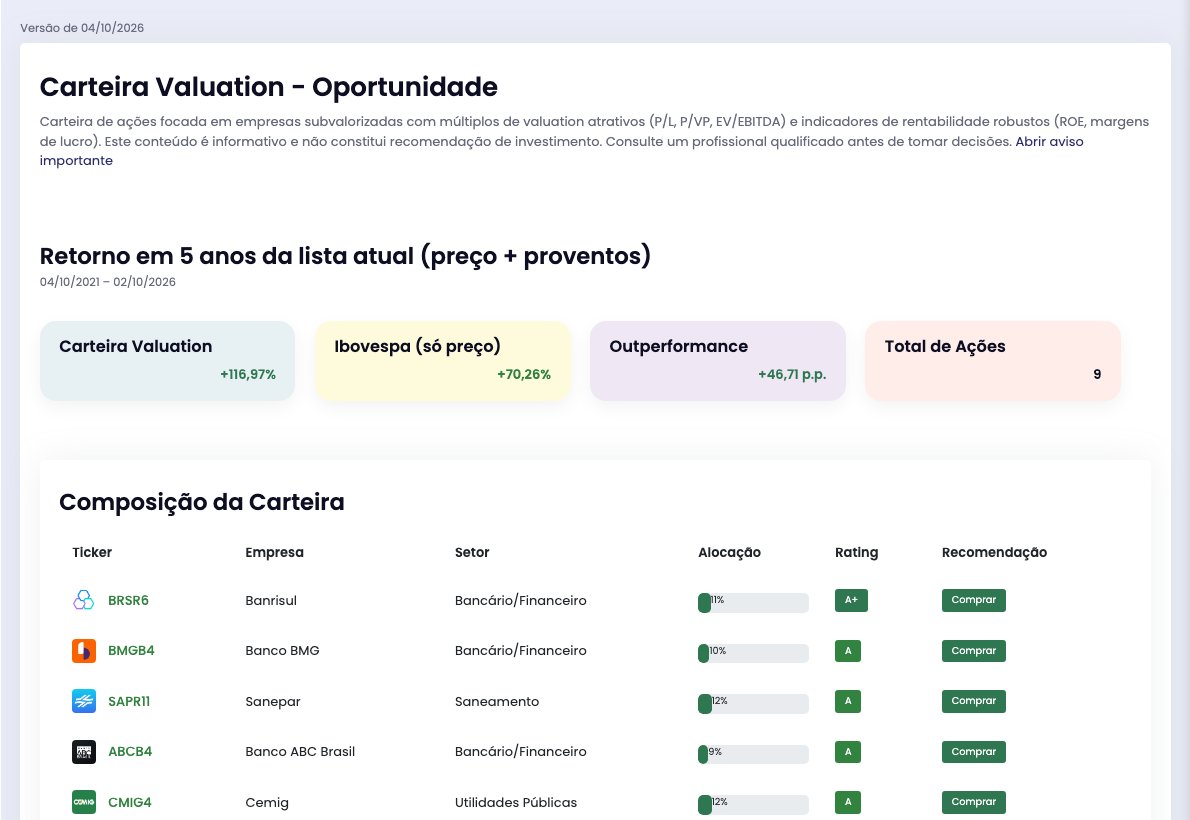Click the 11% allocation bar for Banrisul
The width and height of the screenshot is (1190, 820).
[x=754, y=603]
